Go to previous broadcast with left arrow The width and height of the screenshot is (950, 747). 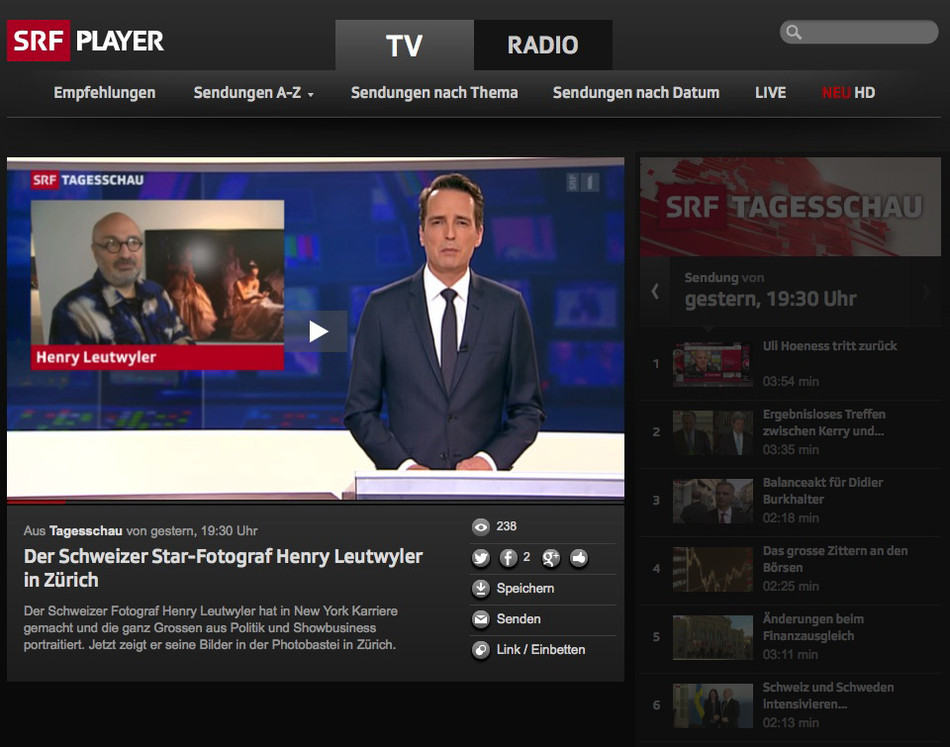coord(655,291)
